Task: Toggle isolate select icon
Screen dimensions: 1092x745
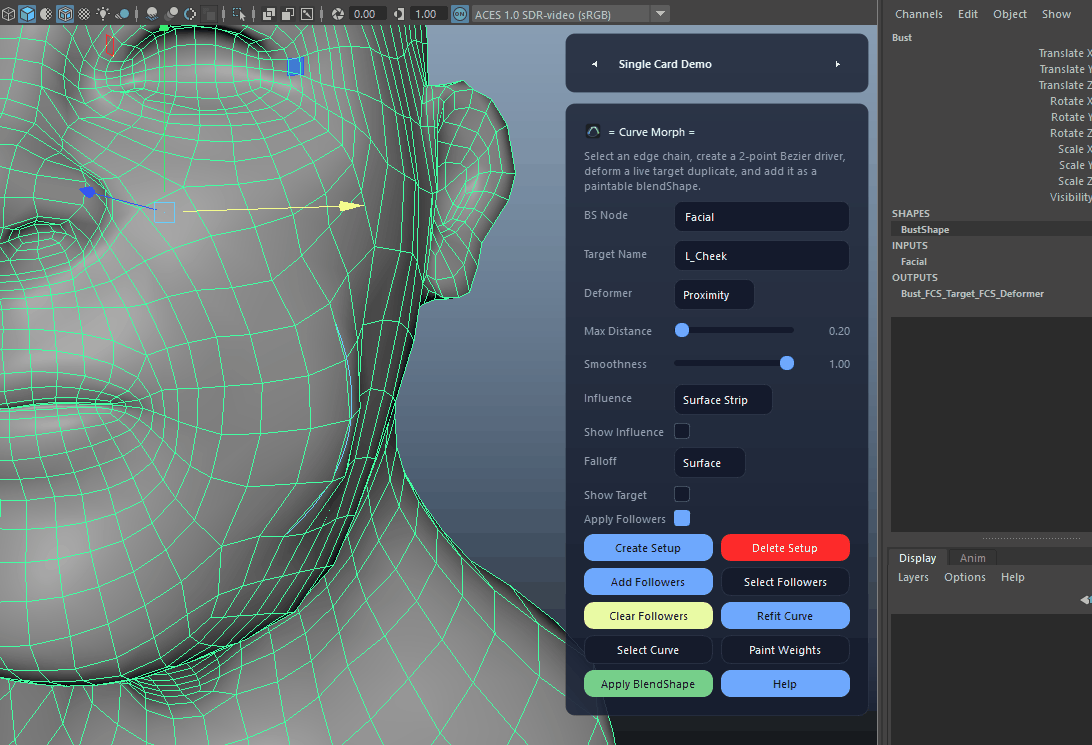Action: tap(239, 14)
